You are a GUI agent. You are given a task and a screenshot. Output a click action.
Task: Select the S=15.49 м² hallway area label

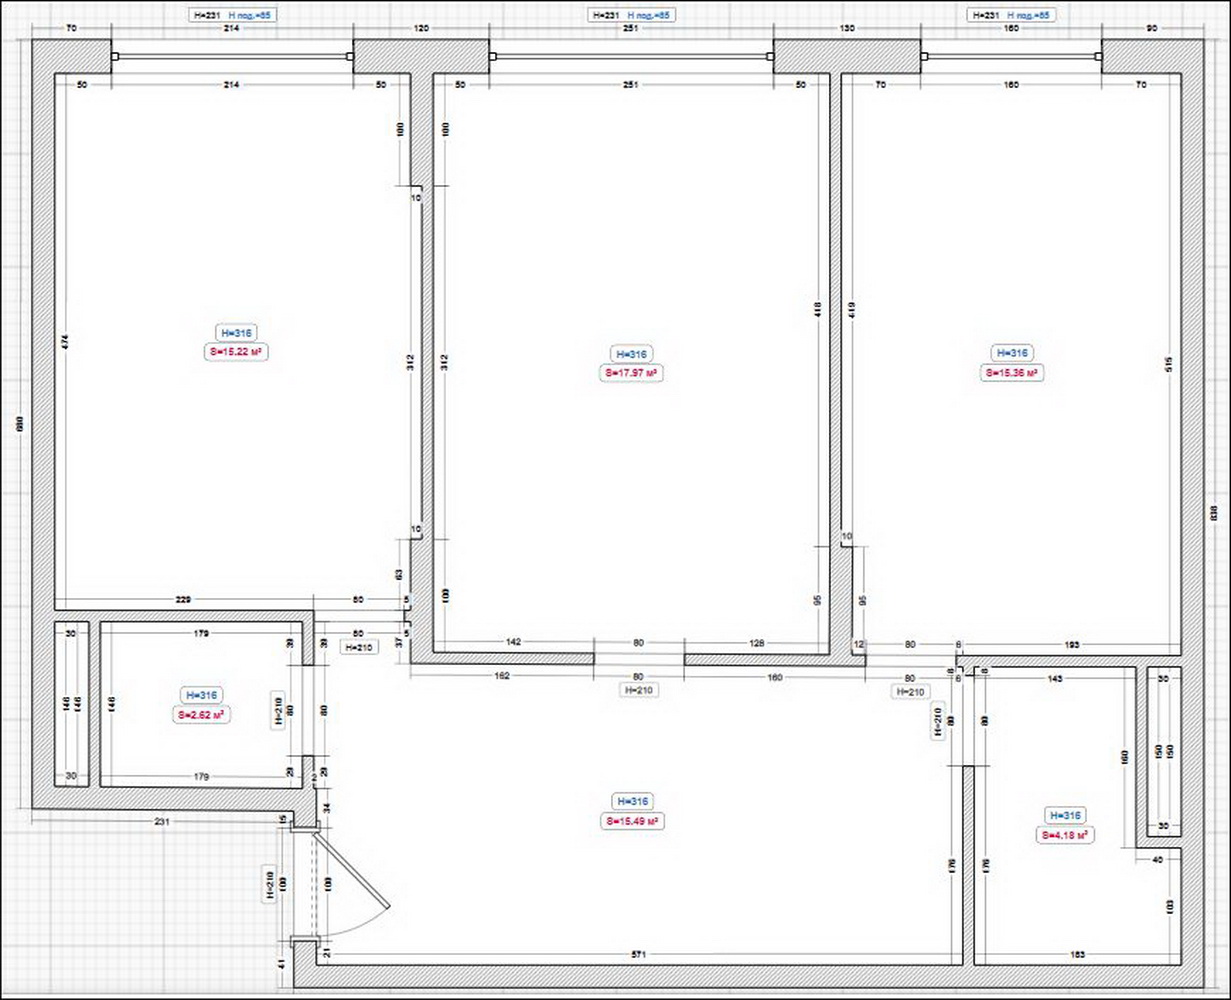coord(631,821)
